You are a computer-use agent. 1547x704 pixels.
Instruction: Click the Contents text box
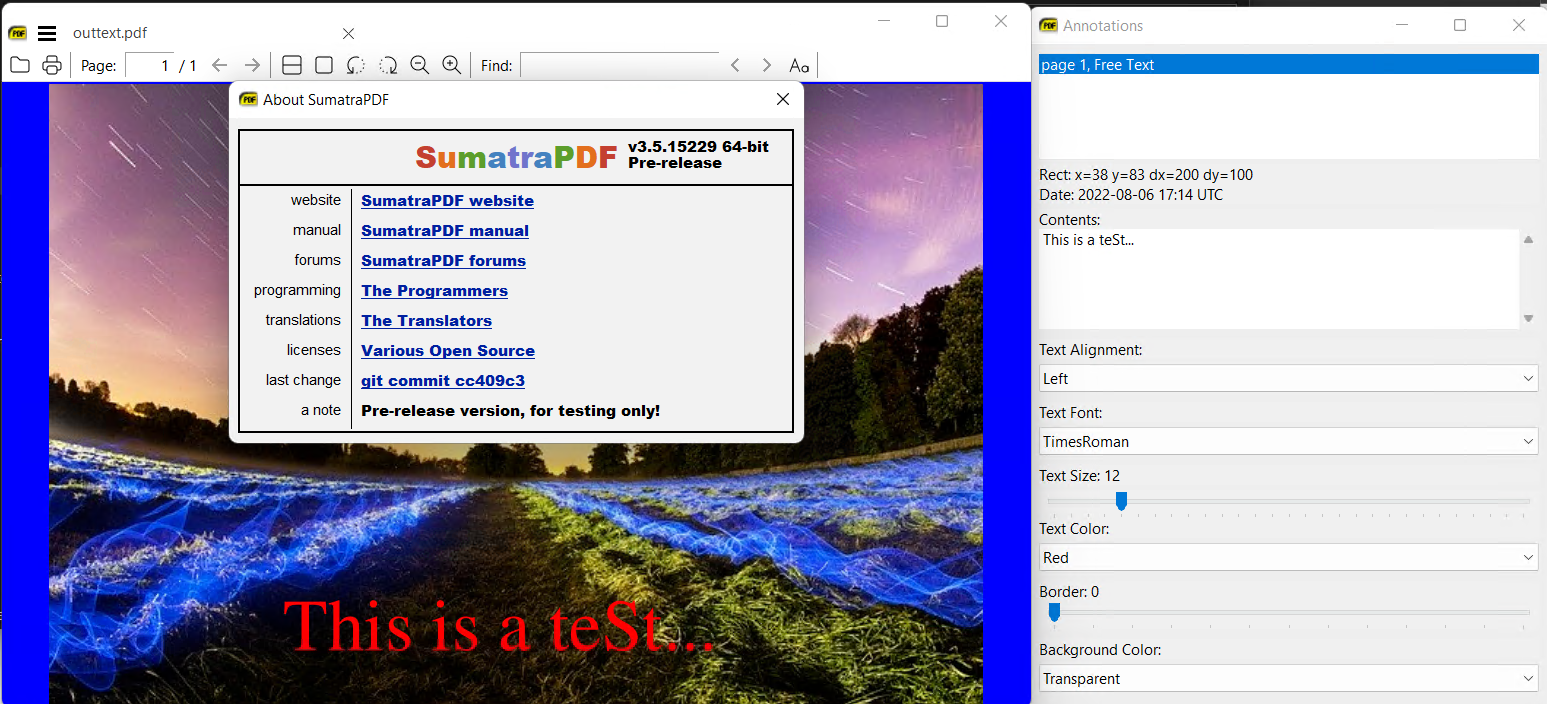1279,279
